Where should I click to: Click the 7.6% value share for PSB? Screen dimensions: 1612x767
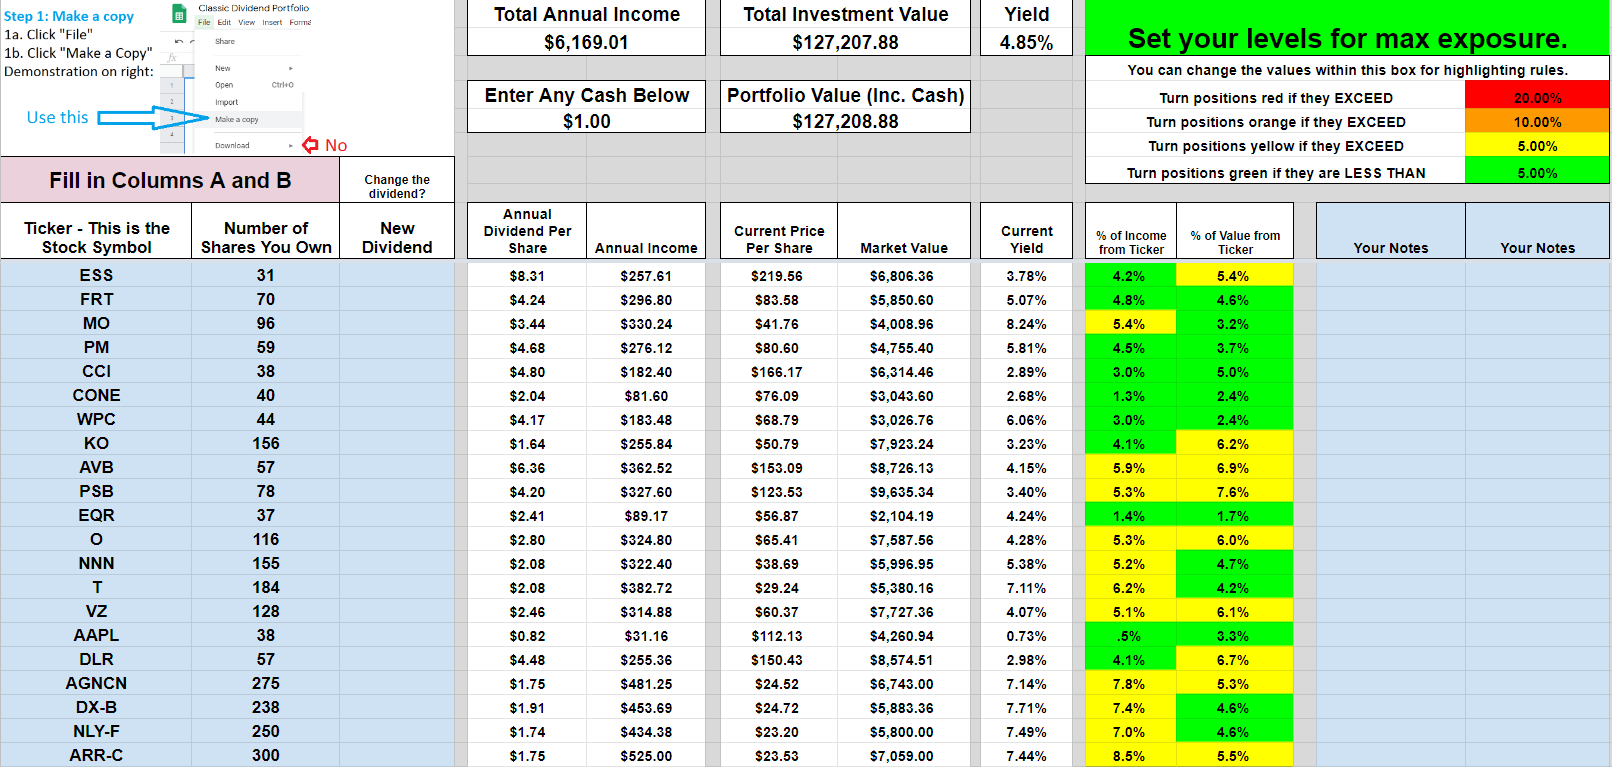(x=1235, y=492)
